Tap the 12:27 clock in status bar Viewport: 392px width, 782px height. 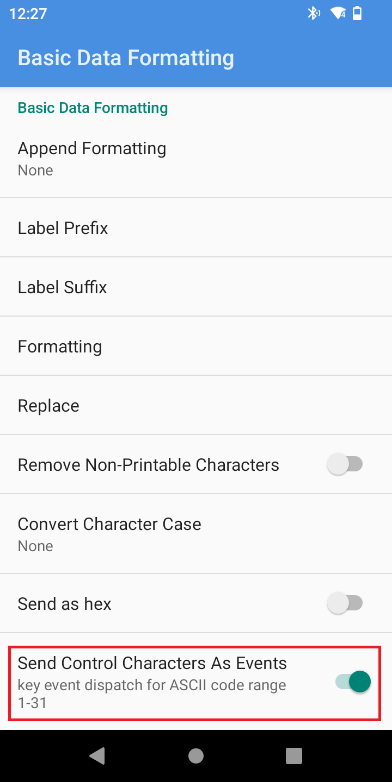click(x=26, y=14)
